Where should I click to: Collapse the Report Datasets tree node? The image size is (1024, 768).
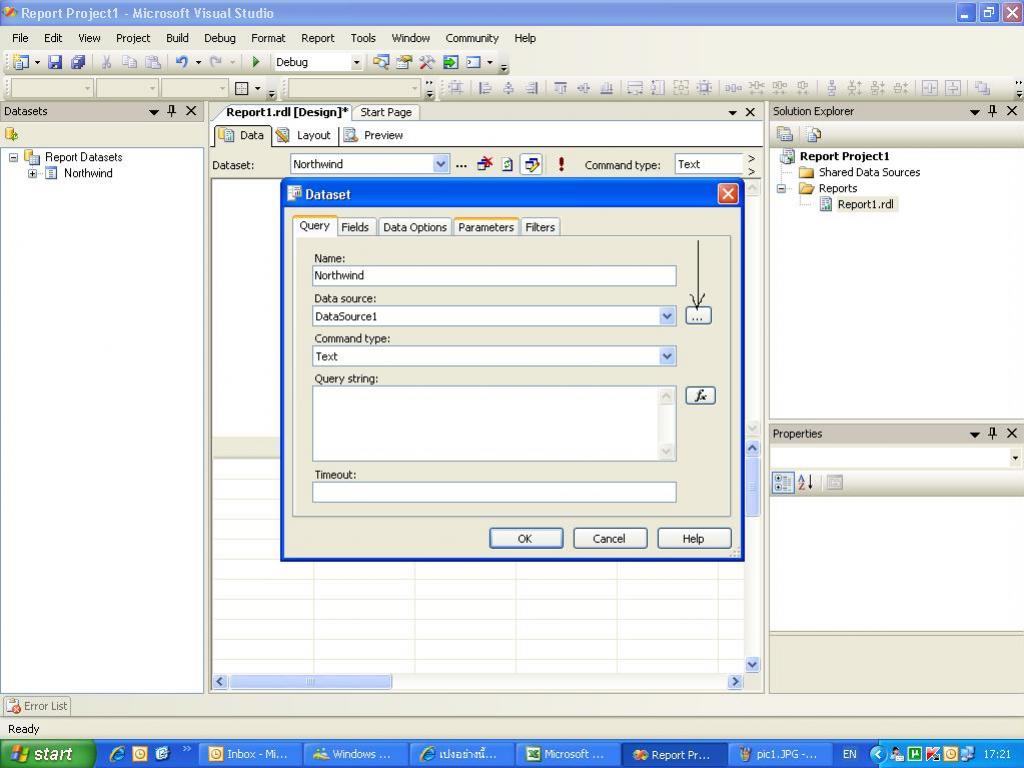click(13, 157)
